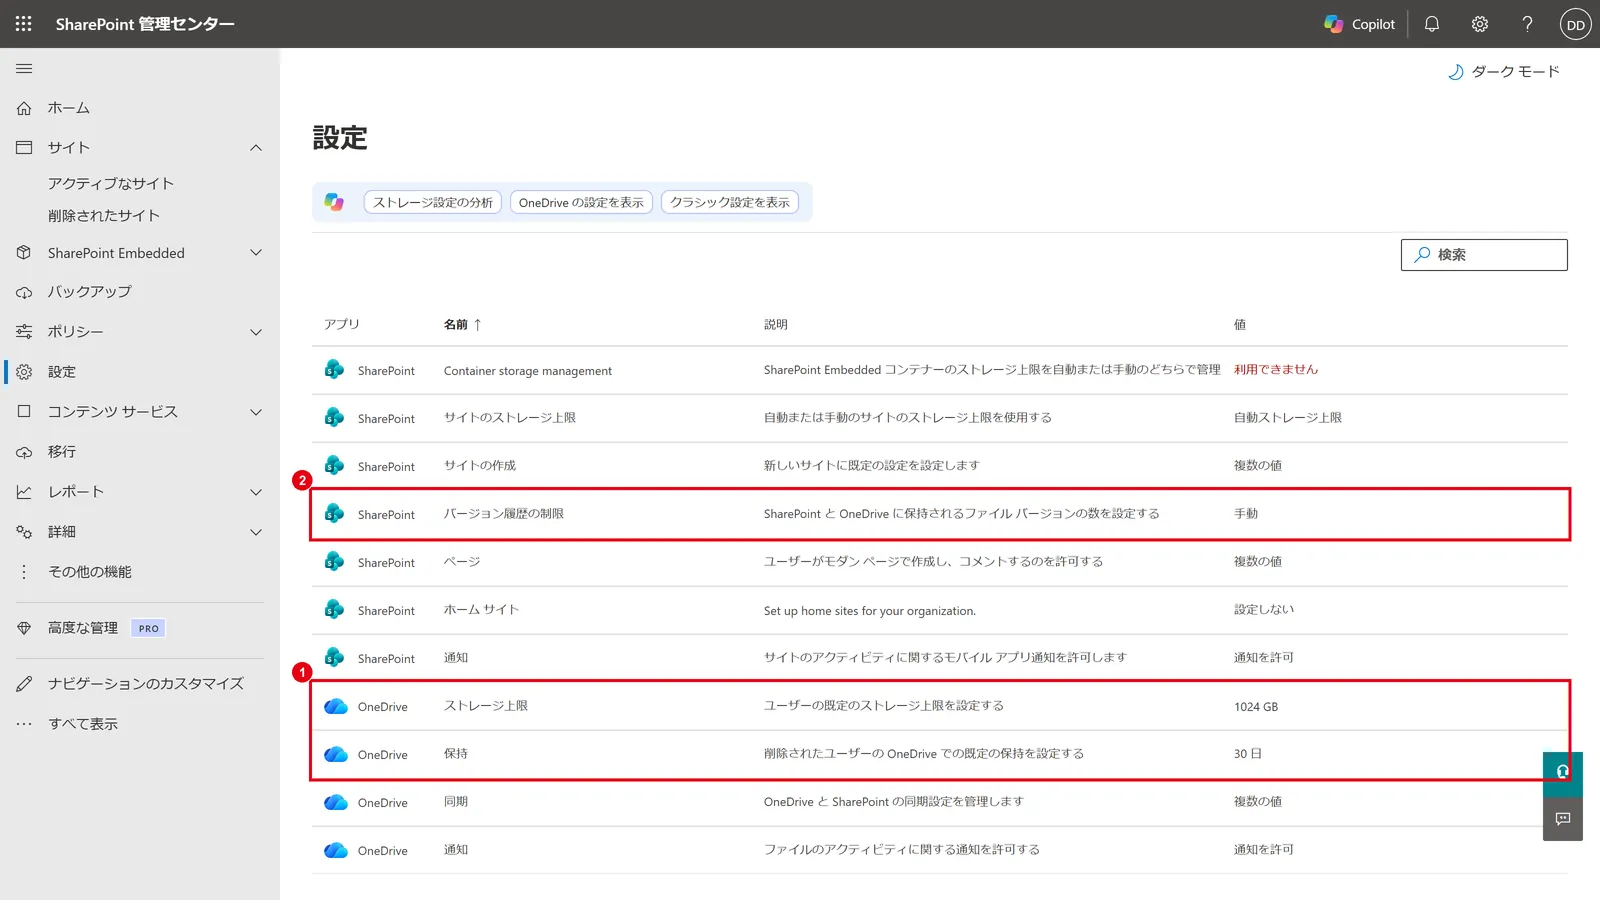Open the feedback chat widget
This screenshot has height=900, width=1600.
pyautogui.click(x=1563, y=819)
